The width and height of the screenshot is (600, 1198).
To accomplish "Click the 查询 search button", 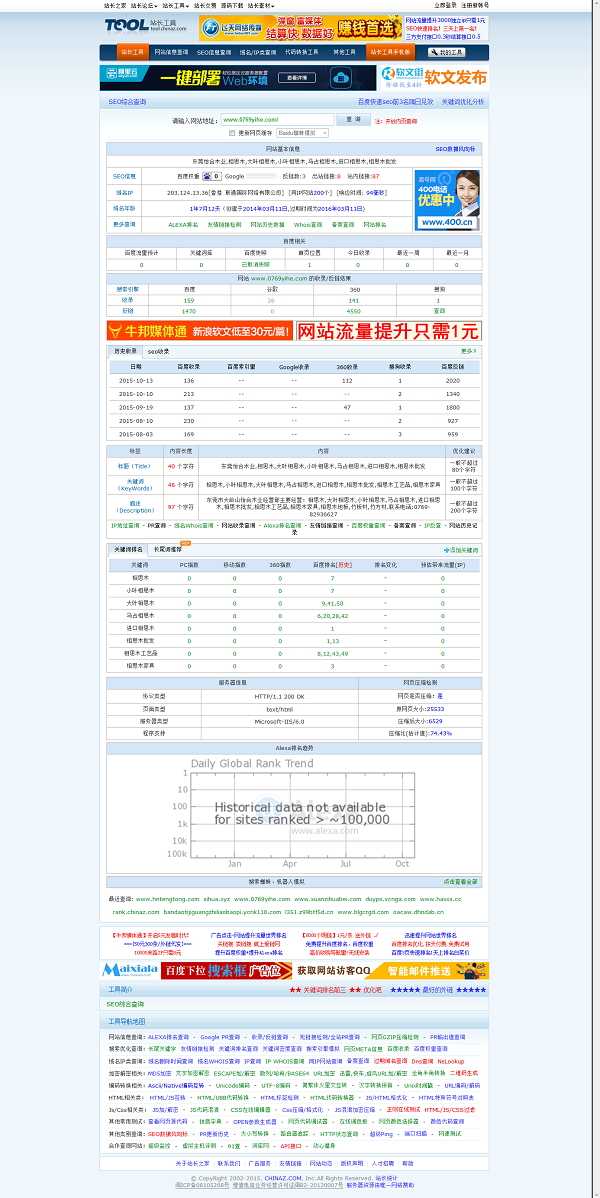I will pos(351,119).
